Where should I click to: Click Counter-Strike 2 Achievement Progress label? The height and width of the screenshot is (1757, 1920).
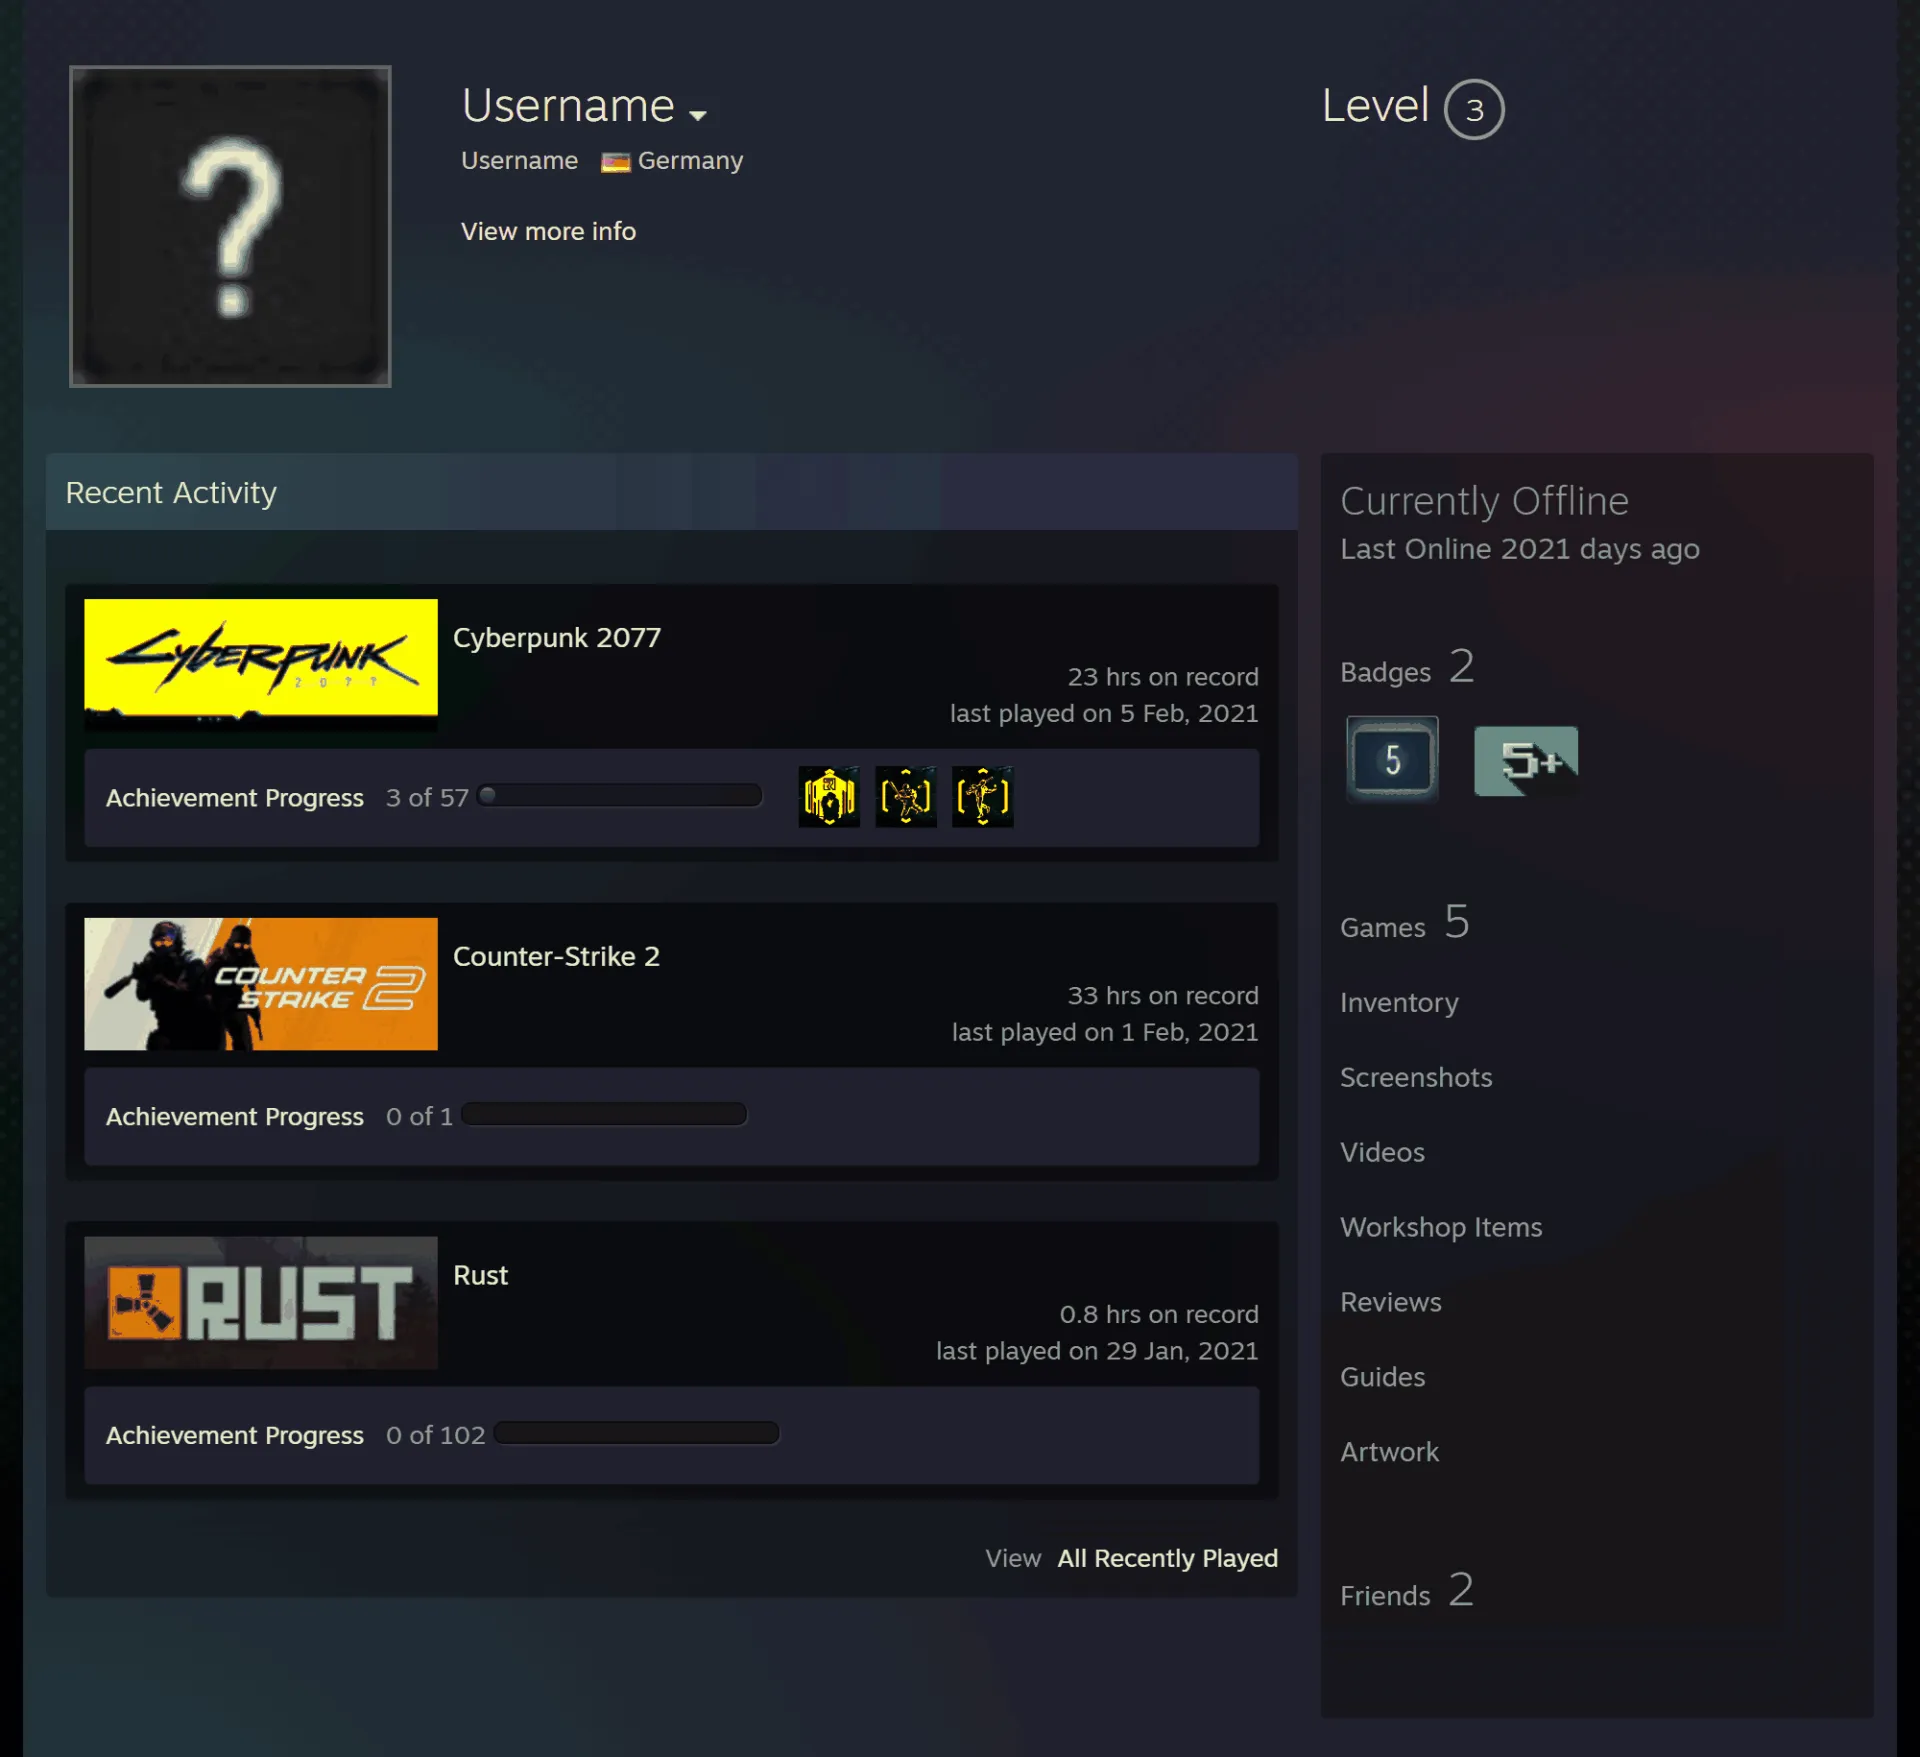tap(235, 1116)
